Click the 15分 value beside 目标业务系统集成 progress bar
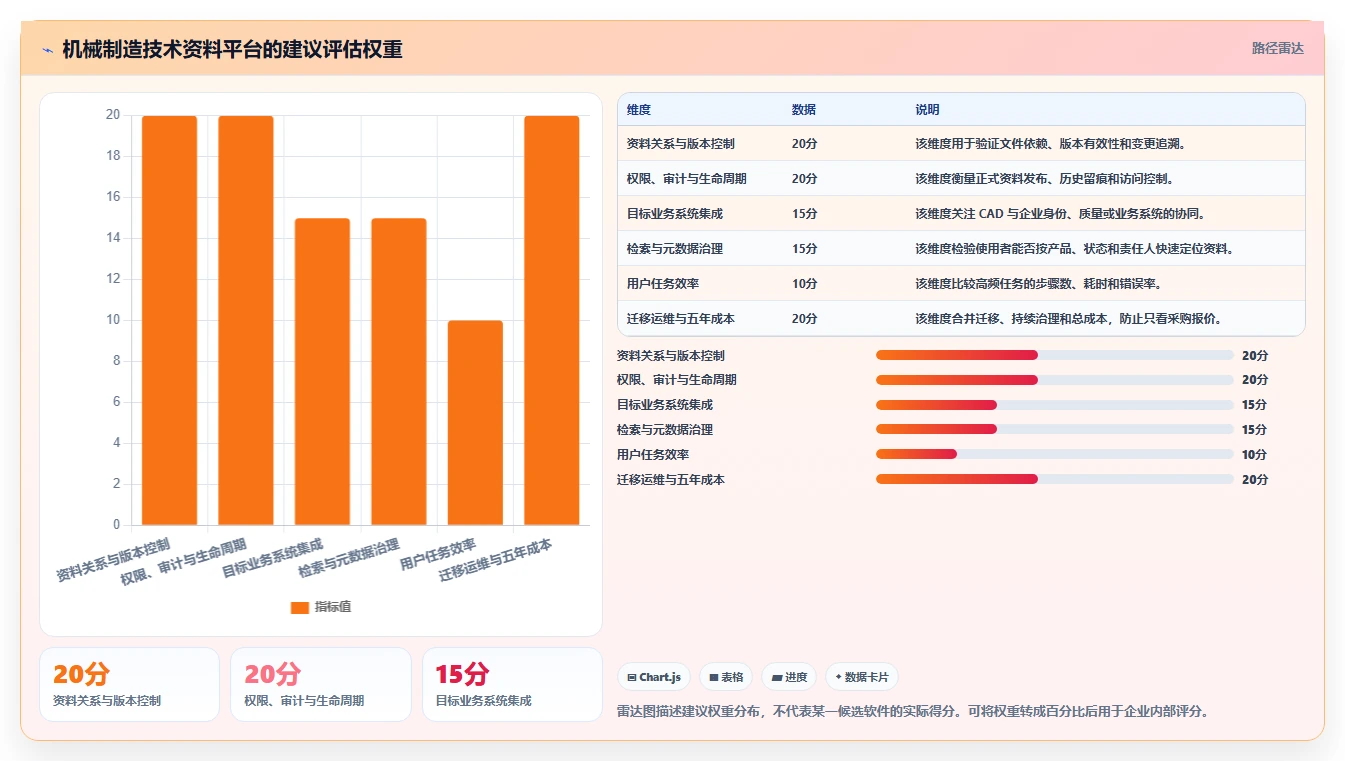 1255,405
